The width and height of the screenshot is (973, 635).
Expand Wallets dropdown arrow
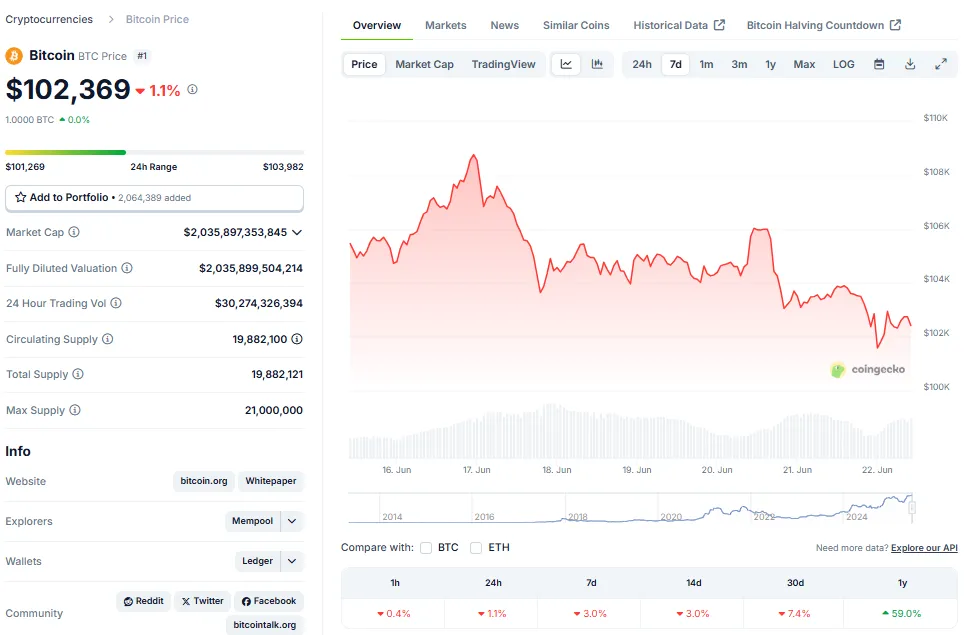[292, 561]
